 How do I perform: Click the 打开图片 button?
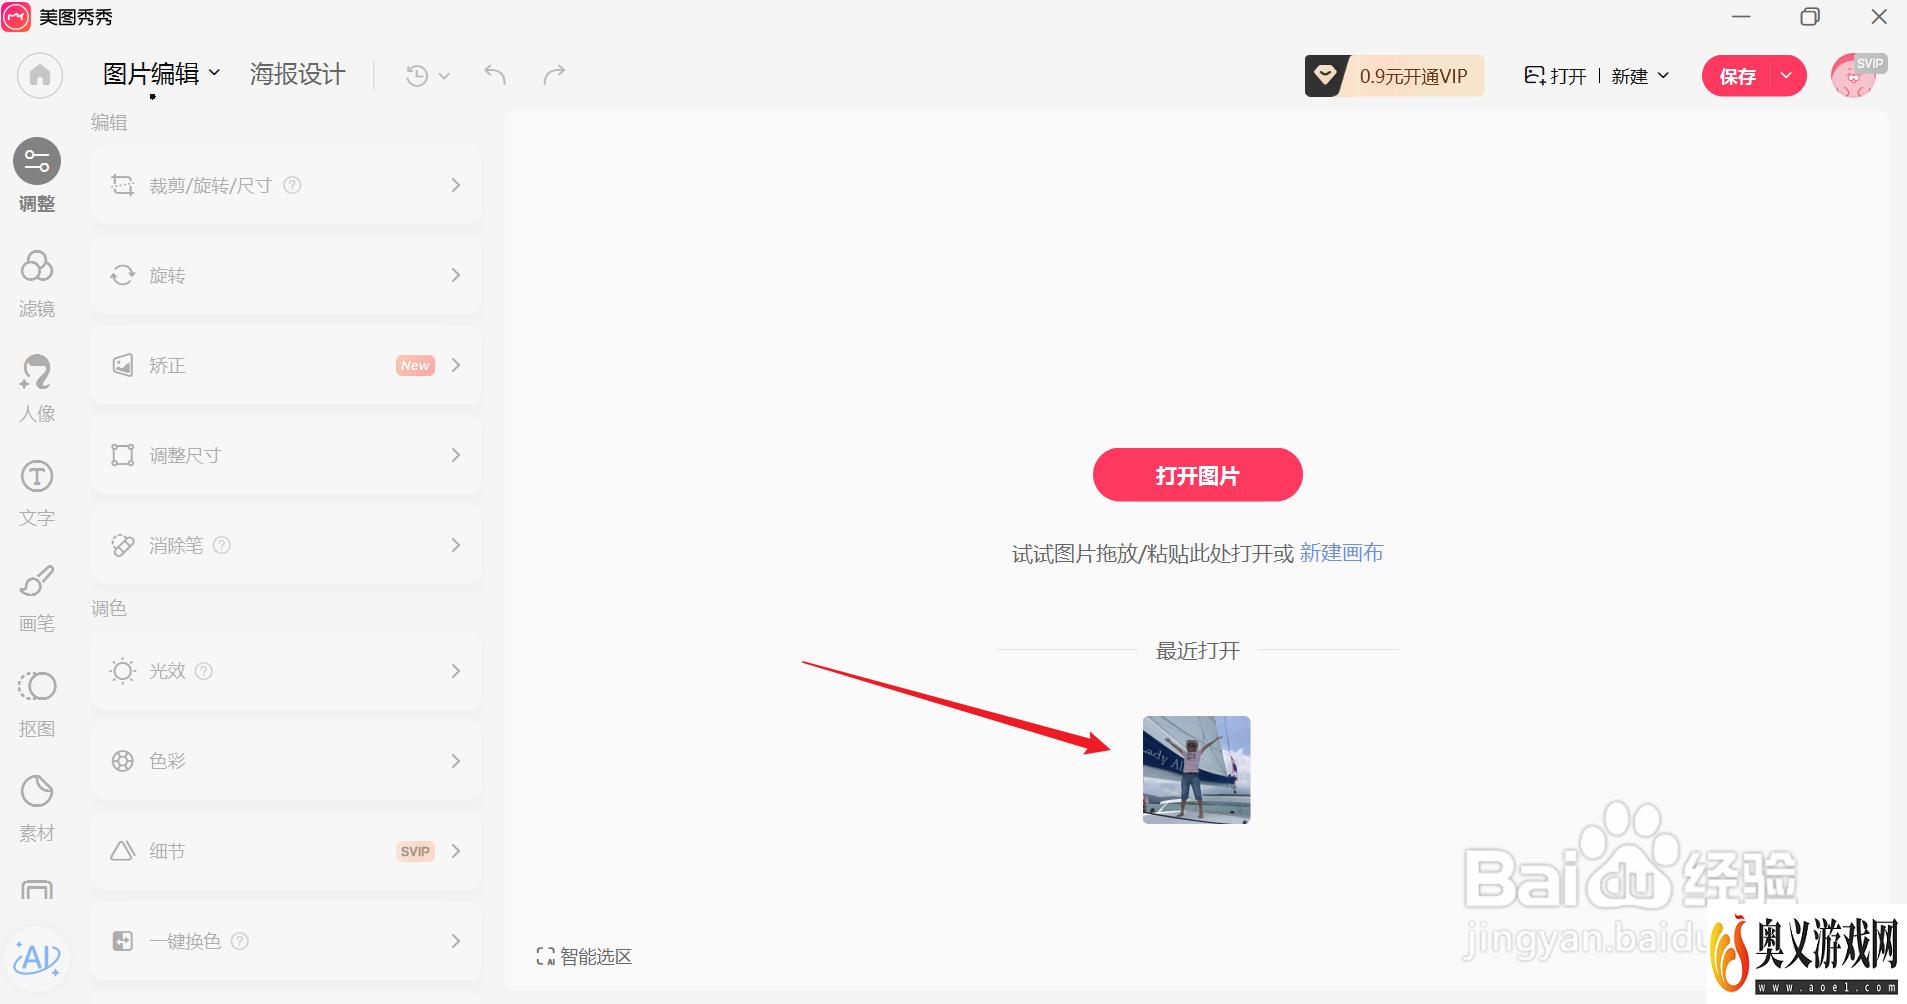point(1197,475)
